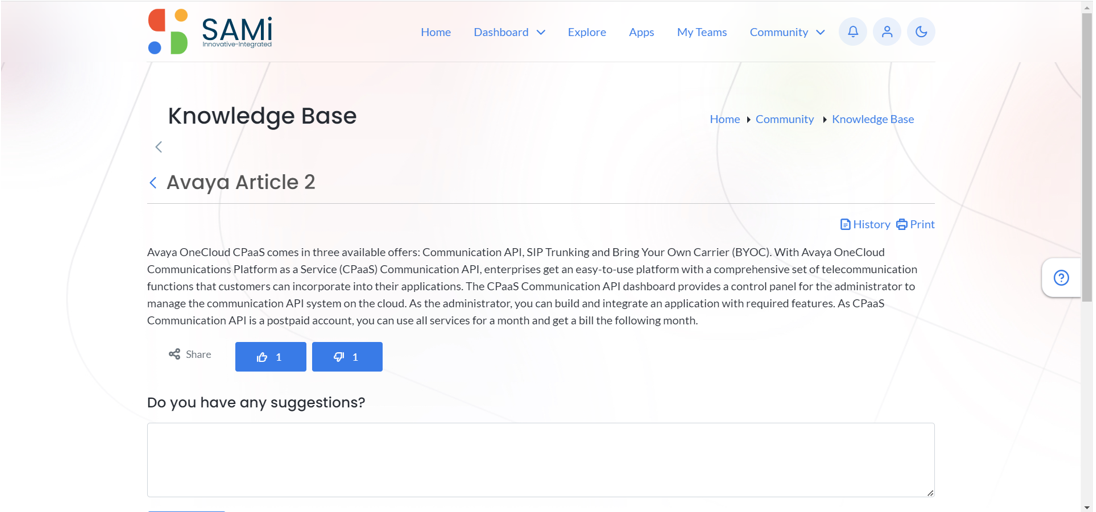Viewport: 1096px width, 512px height.
Task: Click into the suggestions text box
Action: pos(541,460)
